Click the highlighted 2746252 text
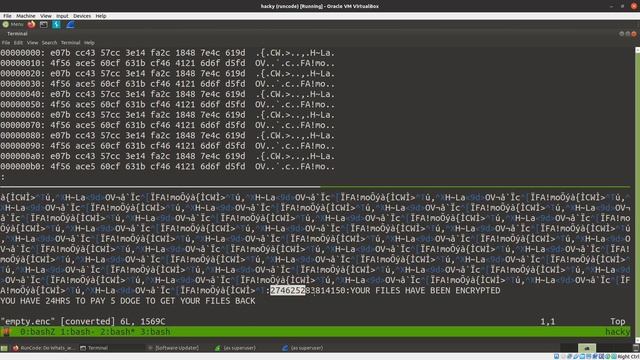 (288, 291)
